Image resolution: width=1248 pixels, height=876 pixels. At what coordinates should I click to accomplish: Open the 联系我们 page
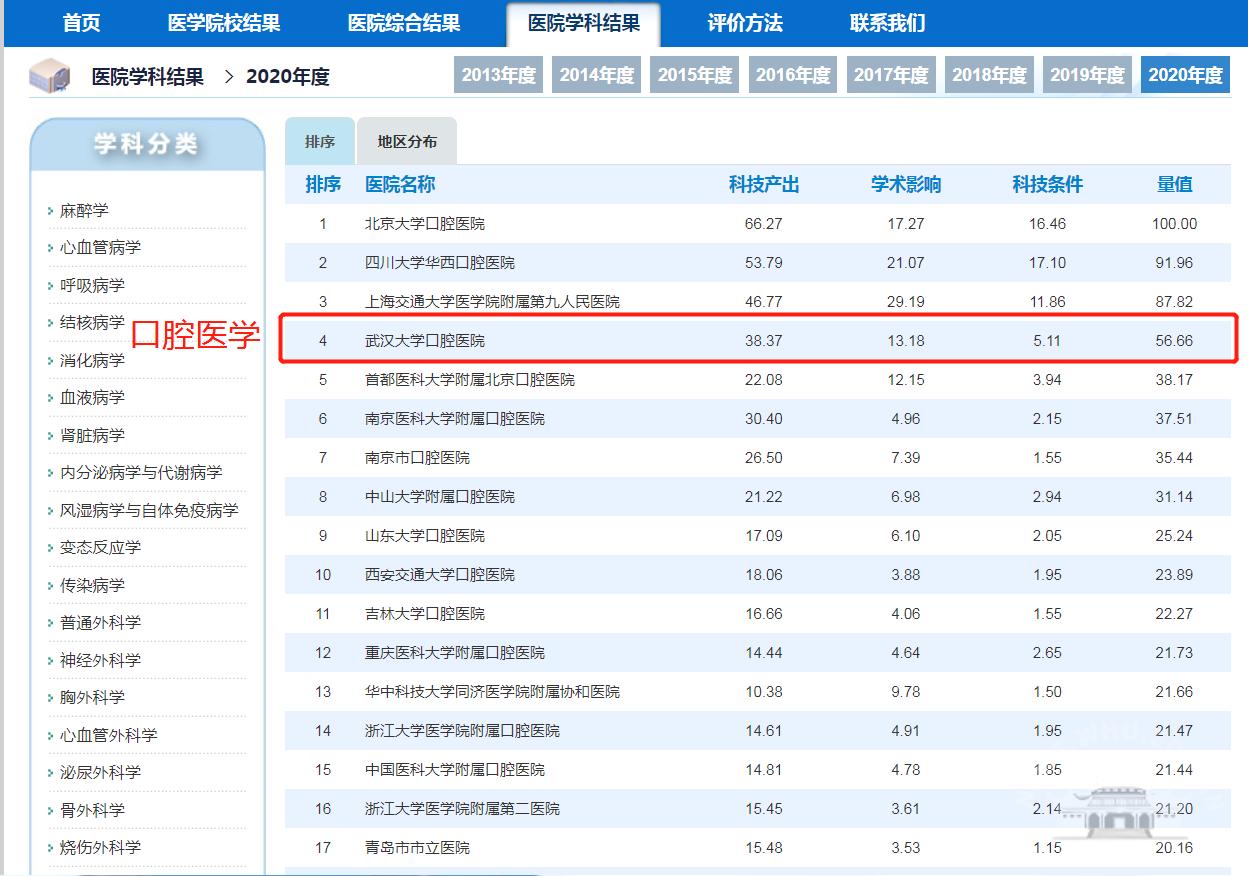tap(887, 23)
